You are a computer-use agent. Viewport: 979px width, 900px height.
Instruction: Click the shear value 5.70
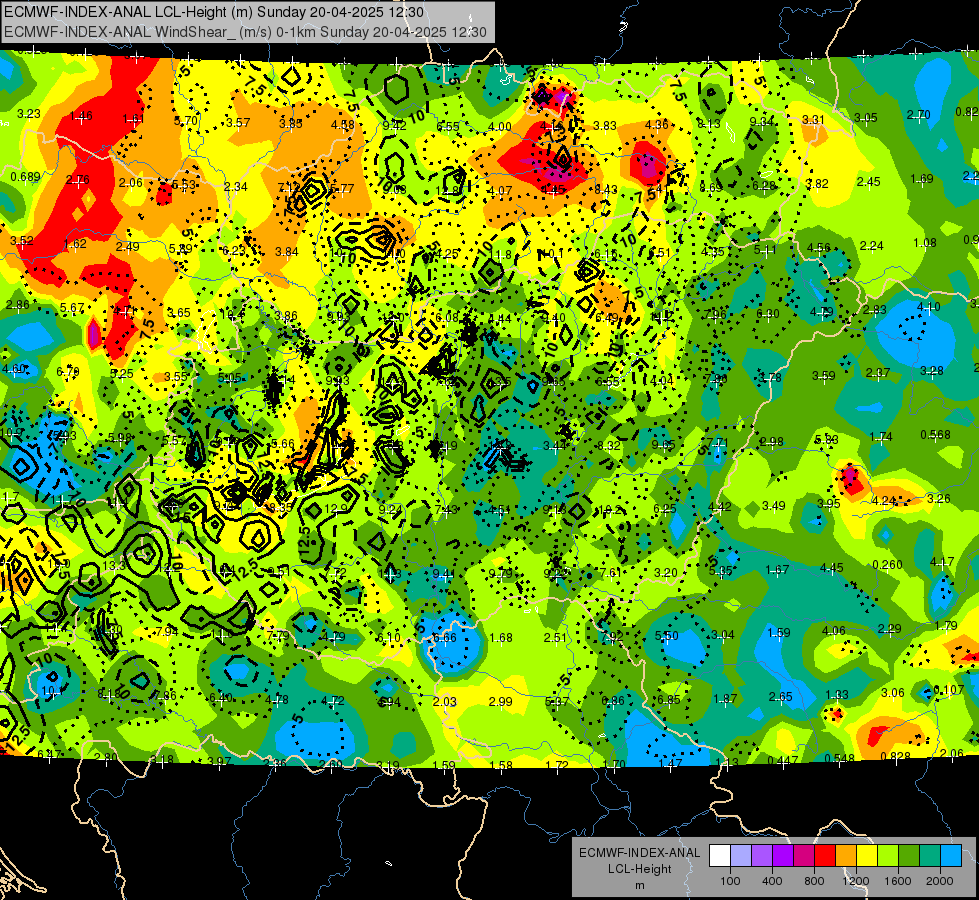[186, 121]
